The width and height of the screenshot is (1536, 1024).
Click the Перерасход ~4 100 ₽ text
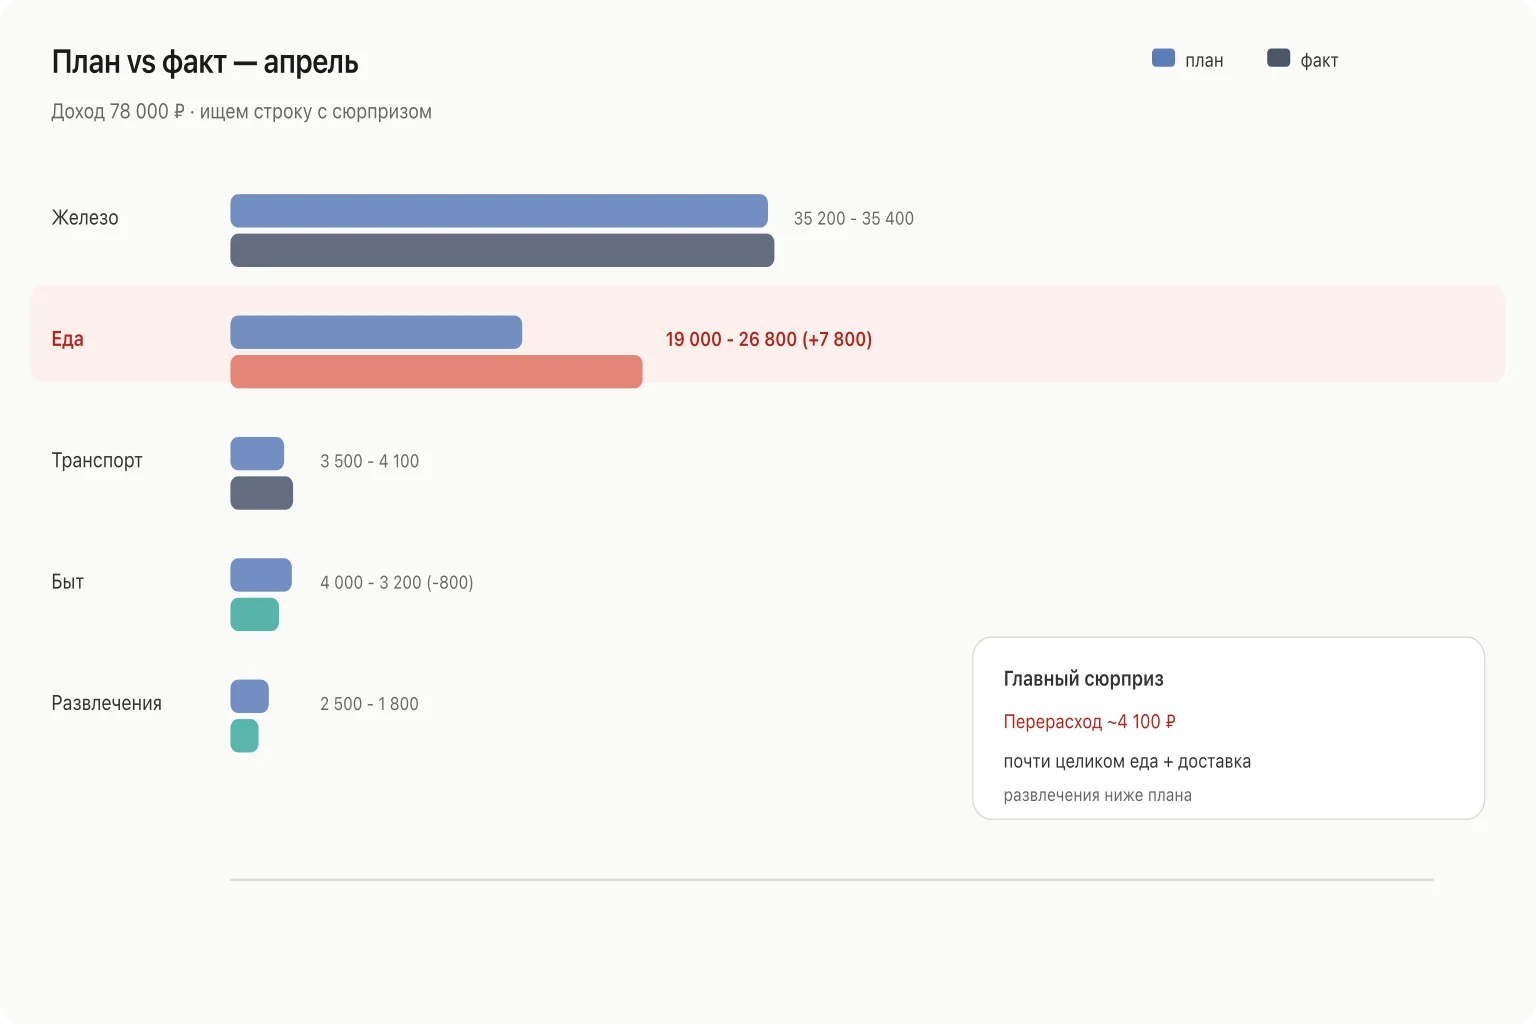pyautogui.click(x=1089, y=722)
